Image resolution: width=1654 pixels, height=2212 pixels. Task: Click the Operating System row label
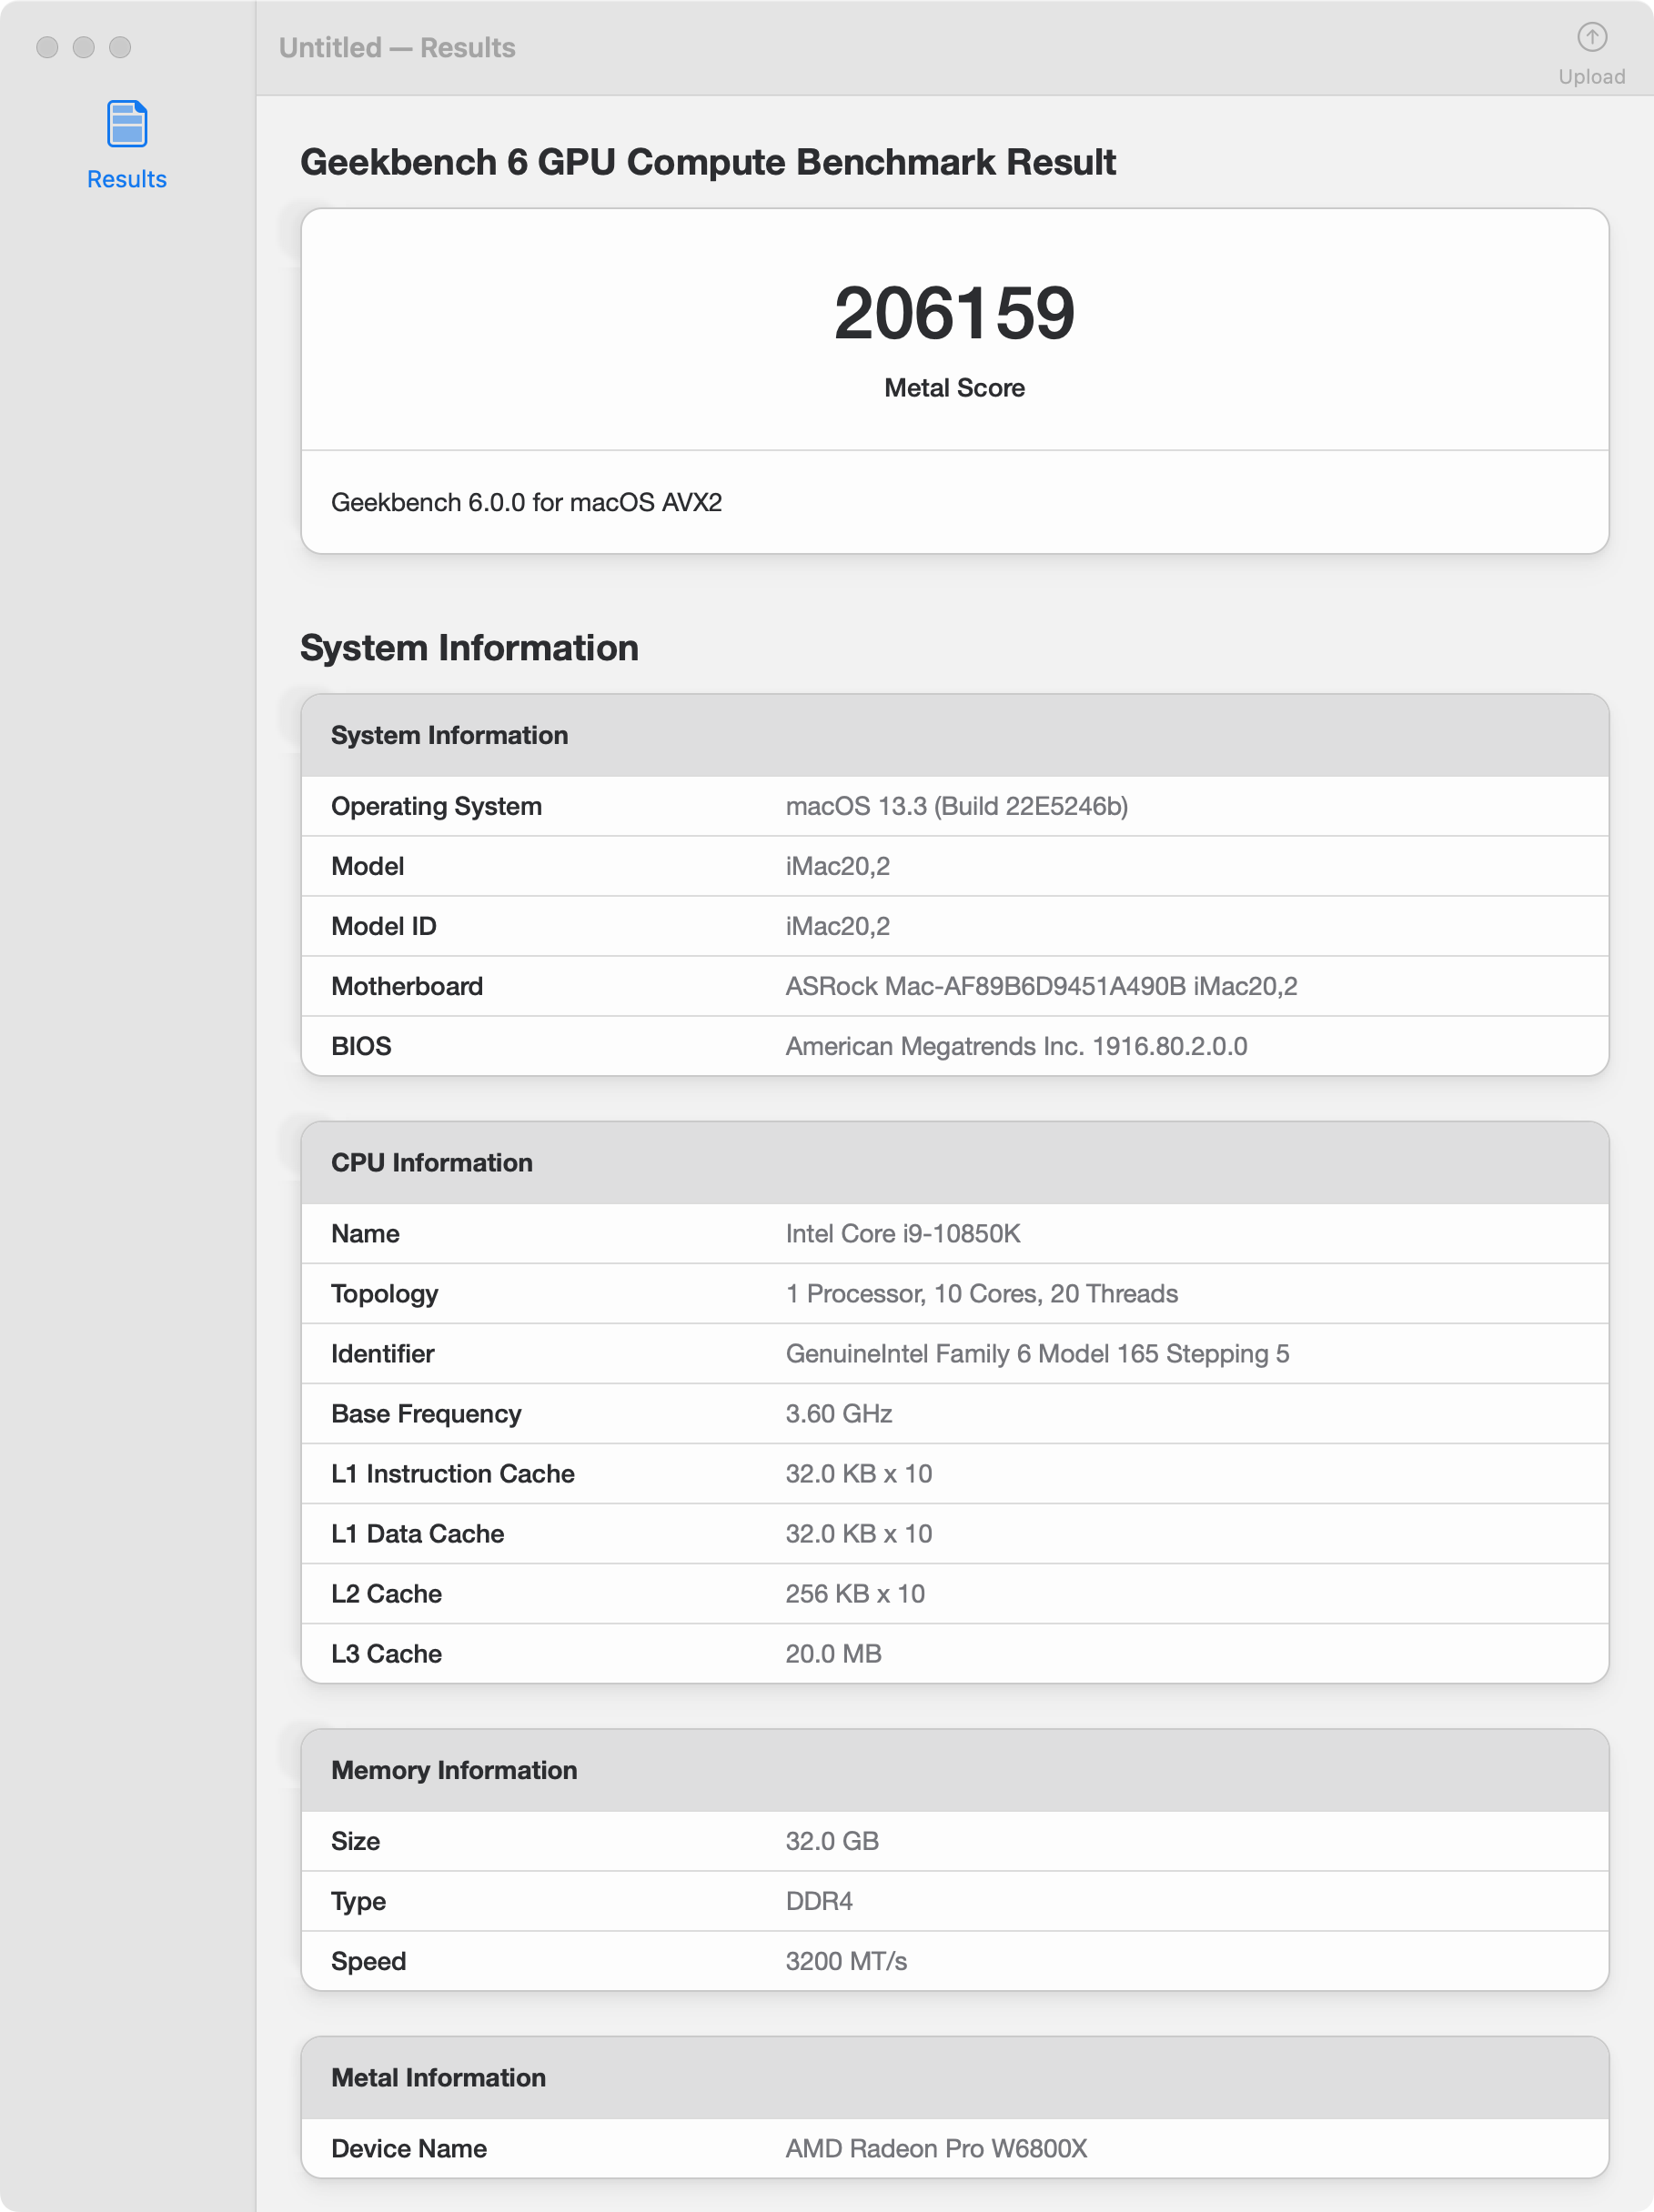[x=436, y=806]
